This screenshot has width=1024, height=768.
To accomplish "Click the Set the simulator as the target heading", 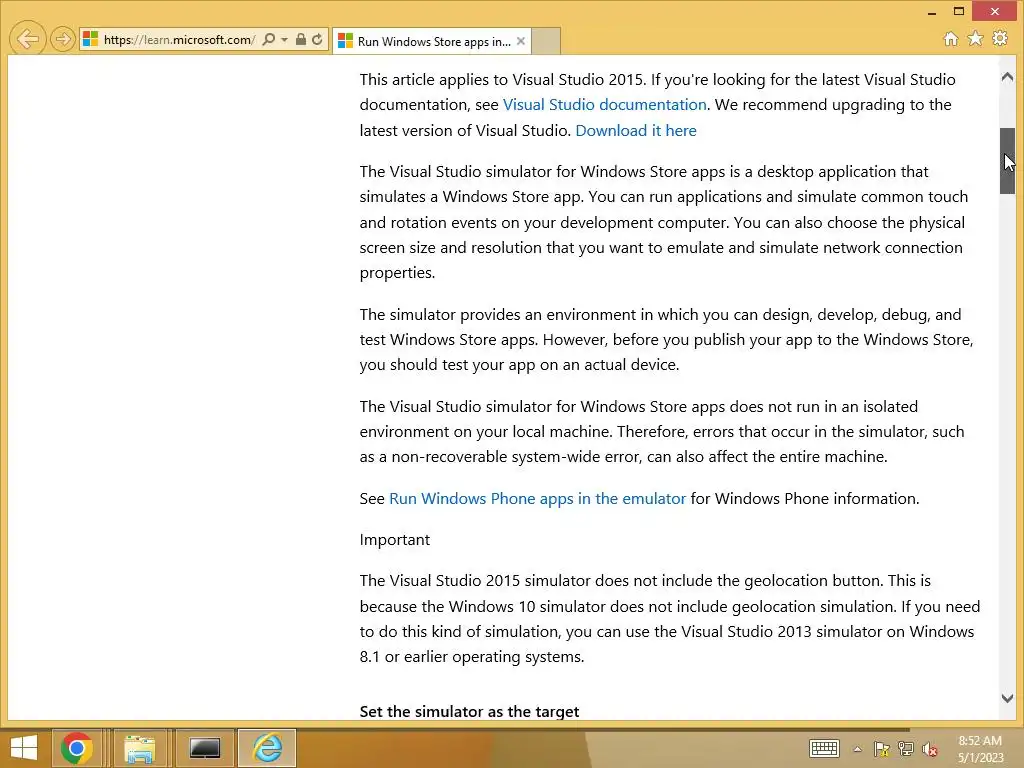I will point(469,711).
